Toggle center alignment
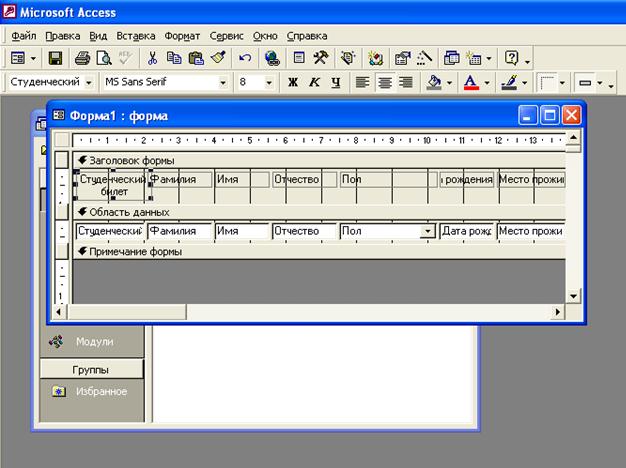The width and height of the screenshot is (626, 468). pyautogui.click(x=385, y=82)
